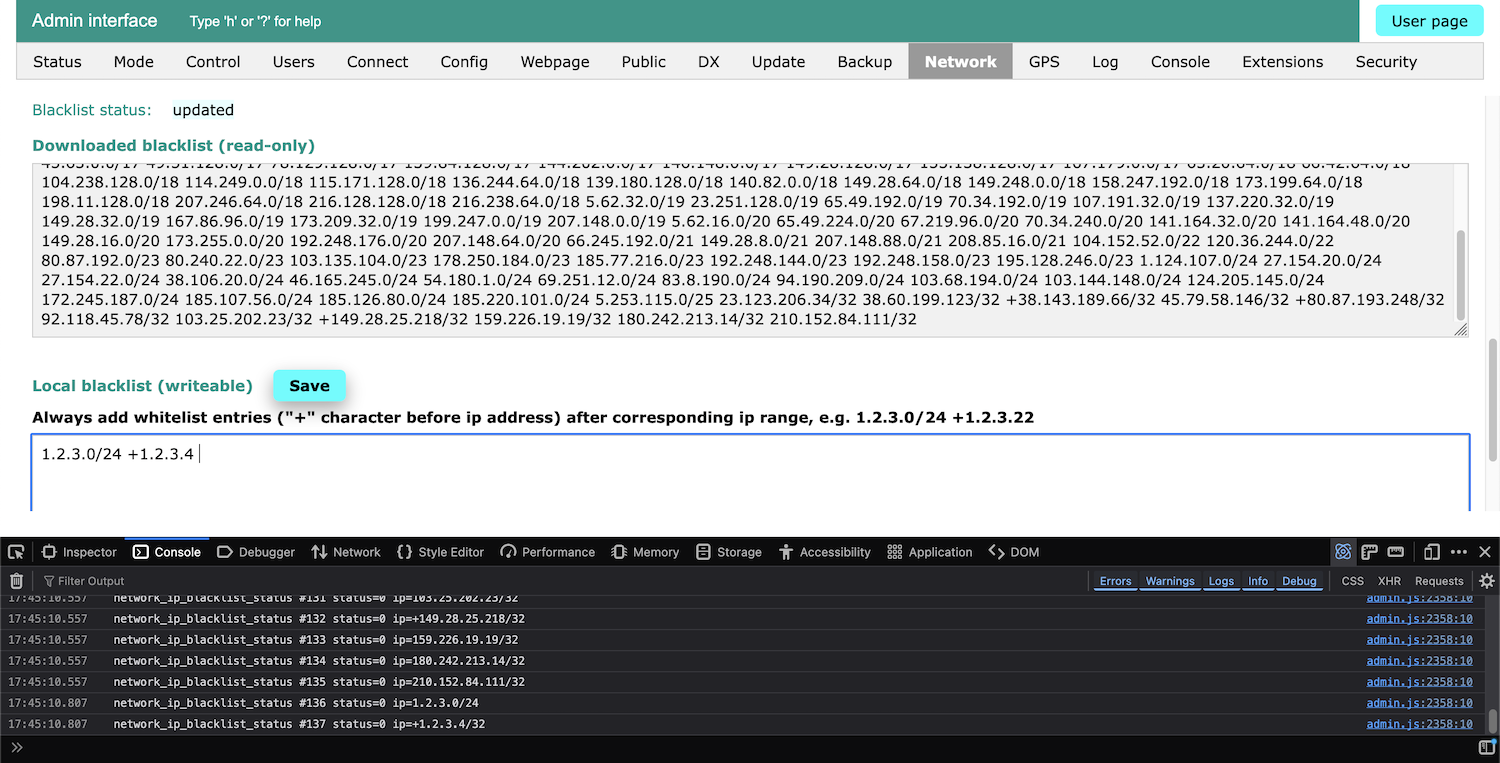Open the devtools Style Editor tab

coord(440,552)
